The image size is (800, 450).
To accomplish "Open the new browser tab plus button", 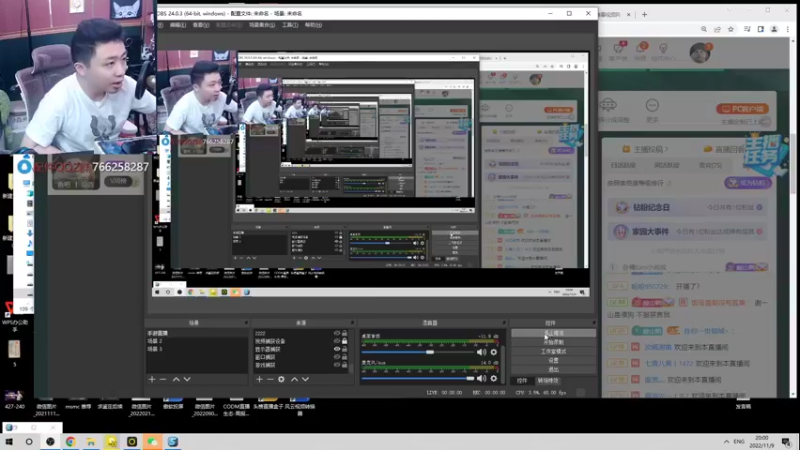I will tap(644, 14).
